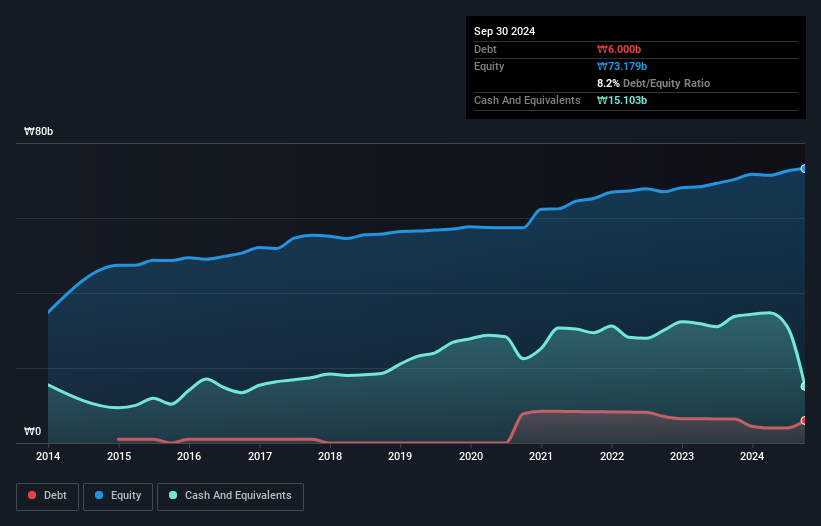The width and height of the screenshot is (821, 526).
Task: Click the ₩6.000b debt value
Action: point(619,49)
